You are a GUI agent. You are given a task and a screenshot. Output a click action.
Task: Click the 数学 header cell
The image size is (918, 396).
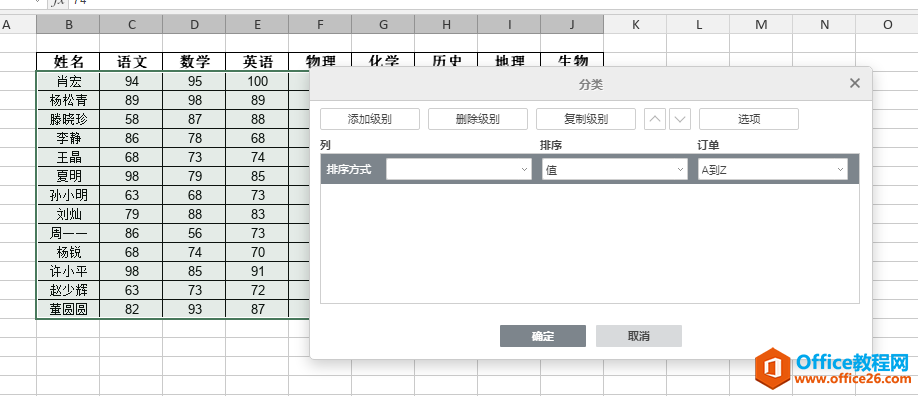(195, 62)
